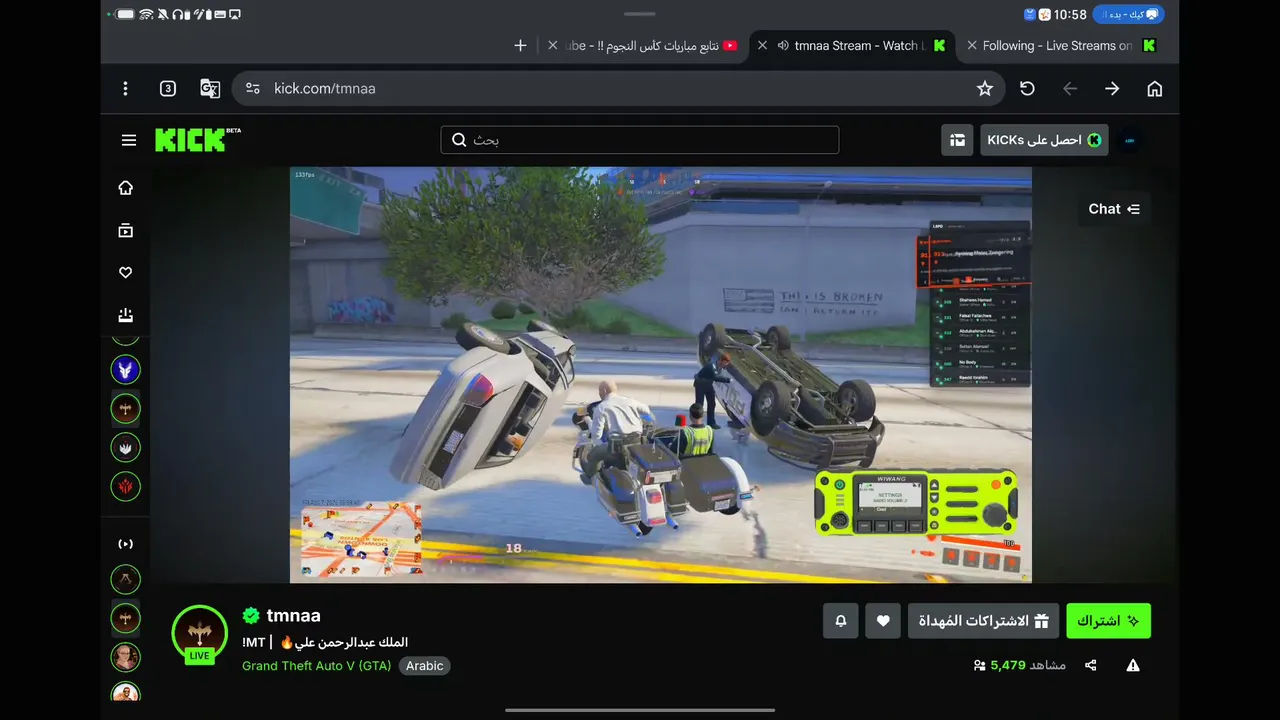
Task: Open the user profile avatar in Kick header
Action: (x=1129, y=140)
